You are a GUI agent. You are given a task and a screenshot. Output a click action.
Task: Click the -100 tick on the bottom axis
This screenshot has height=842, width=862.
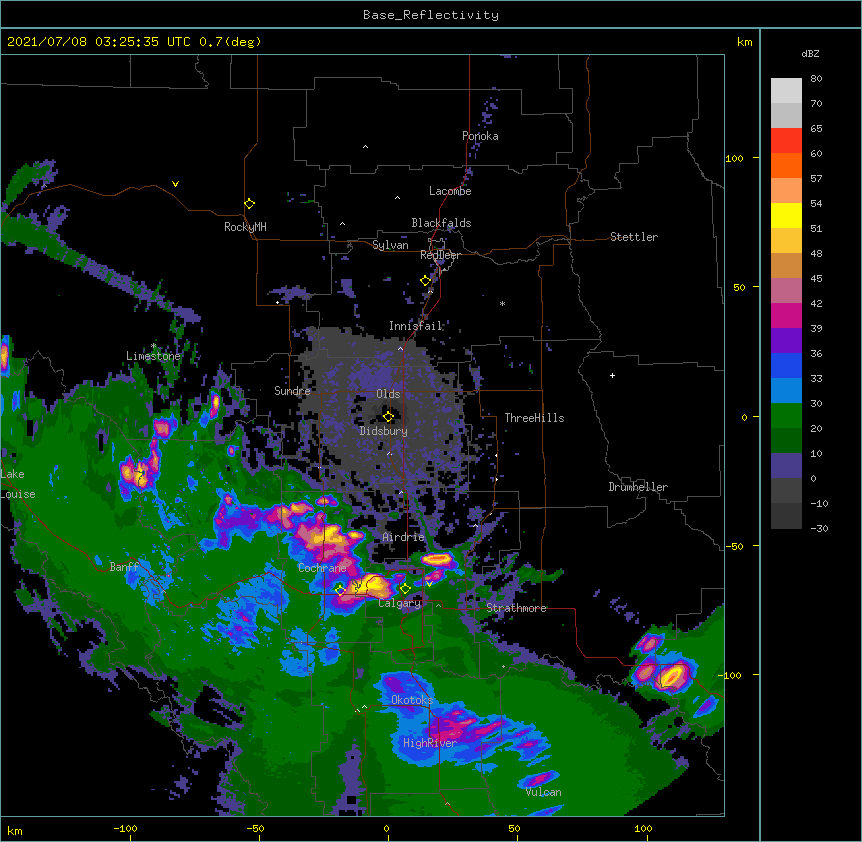(125, 828)
